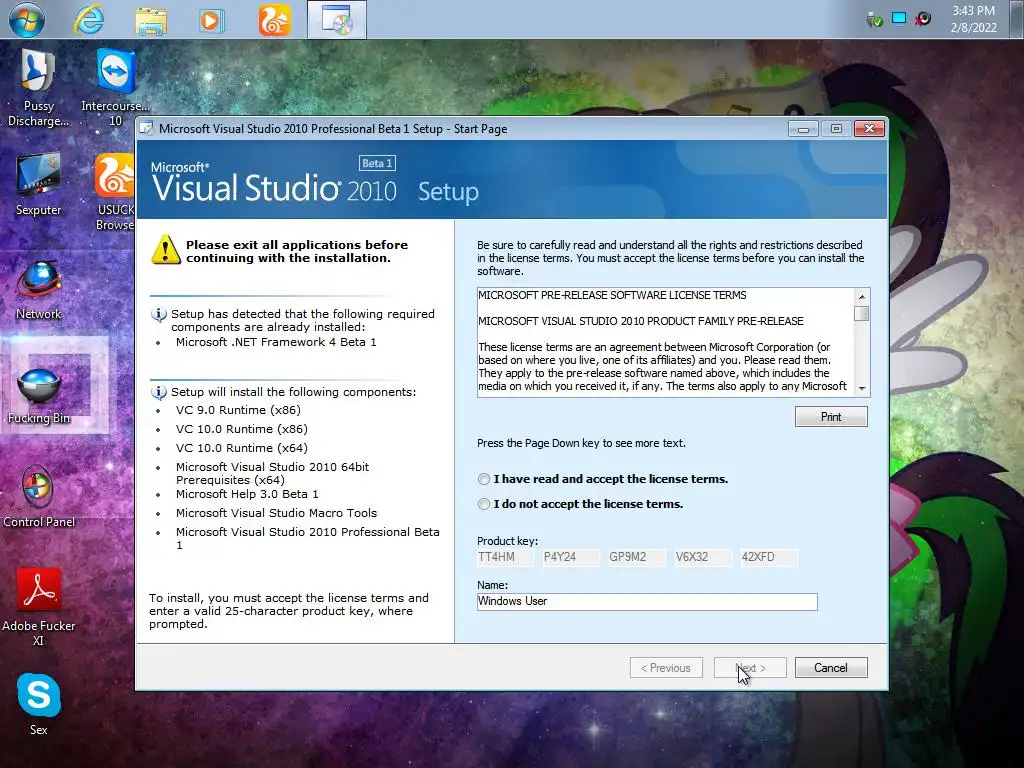1024x768 pixels.
Task: Click 'VC 9.0 Runtime (x86)' list item
Action: tap(238, 410)
